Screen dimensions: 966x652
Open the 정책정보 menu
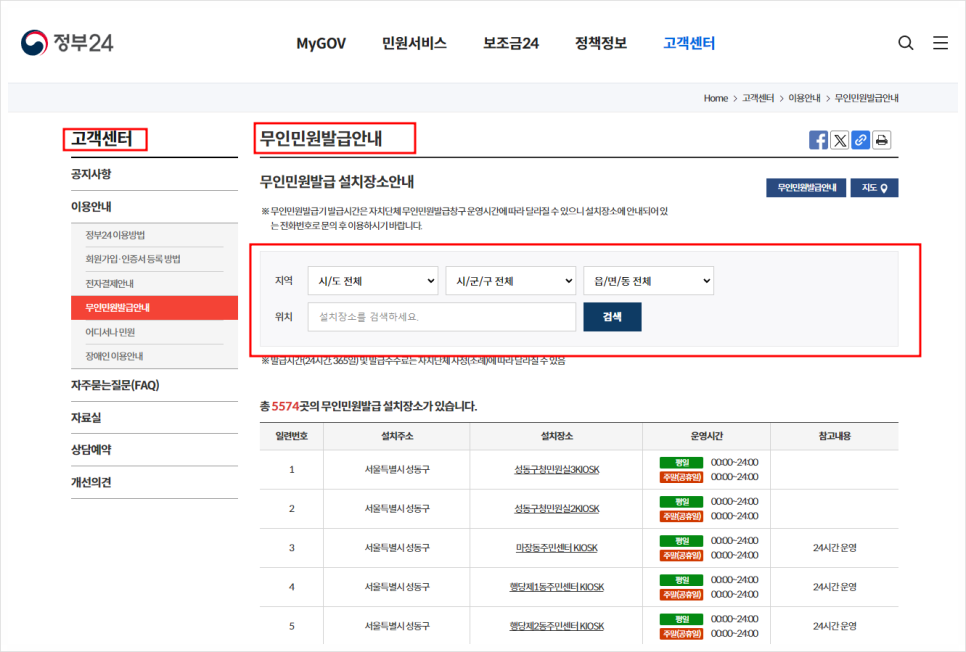coord(598,43)
